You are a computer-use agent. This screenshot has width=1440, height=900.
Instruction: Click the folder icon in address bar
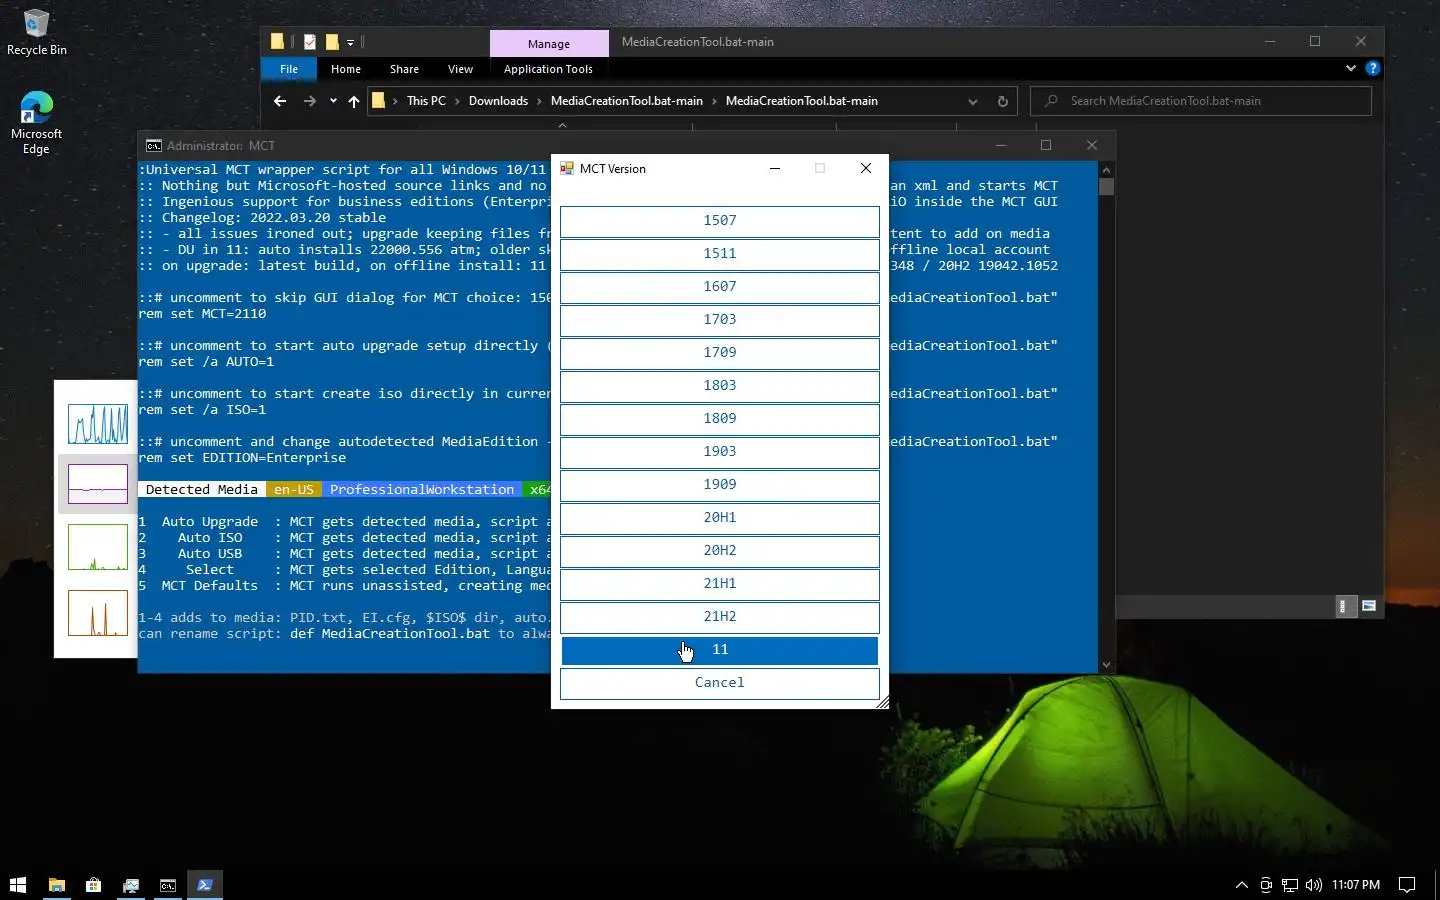click(x=379, y=101)
